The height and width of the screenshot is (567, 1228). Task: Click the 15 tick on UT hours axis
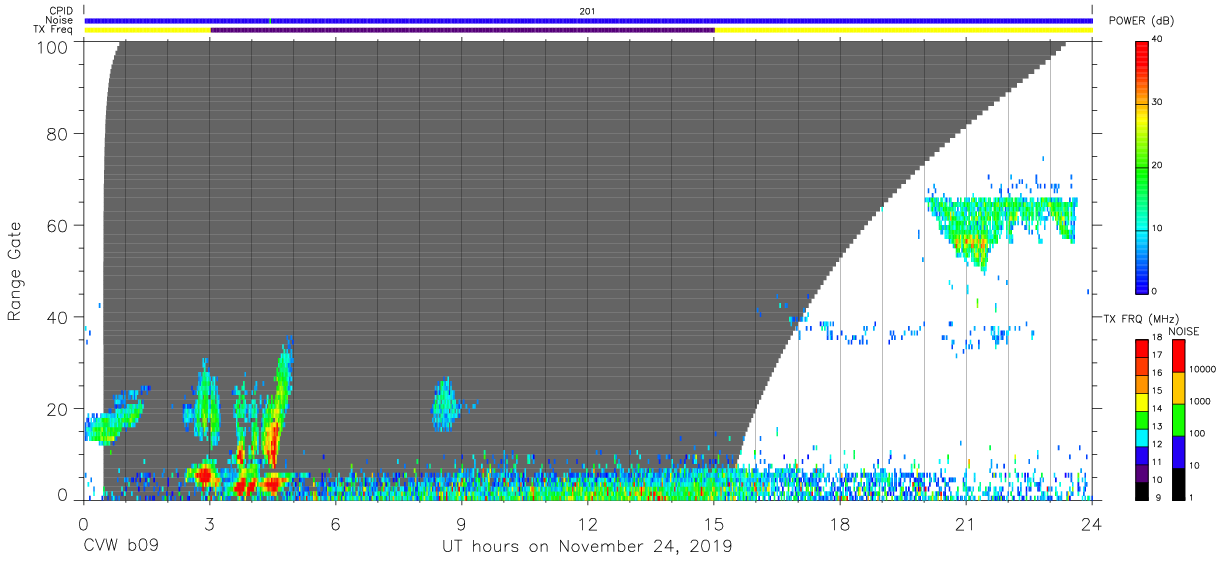coord(714,523)
